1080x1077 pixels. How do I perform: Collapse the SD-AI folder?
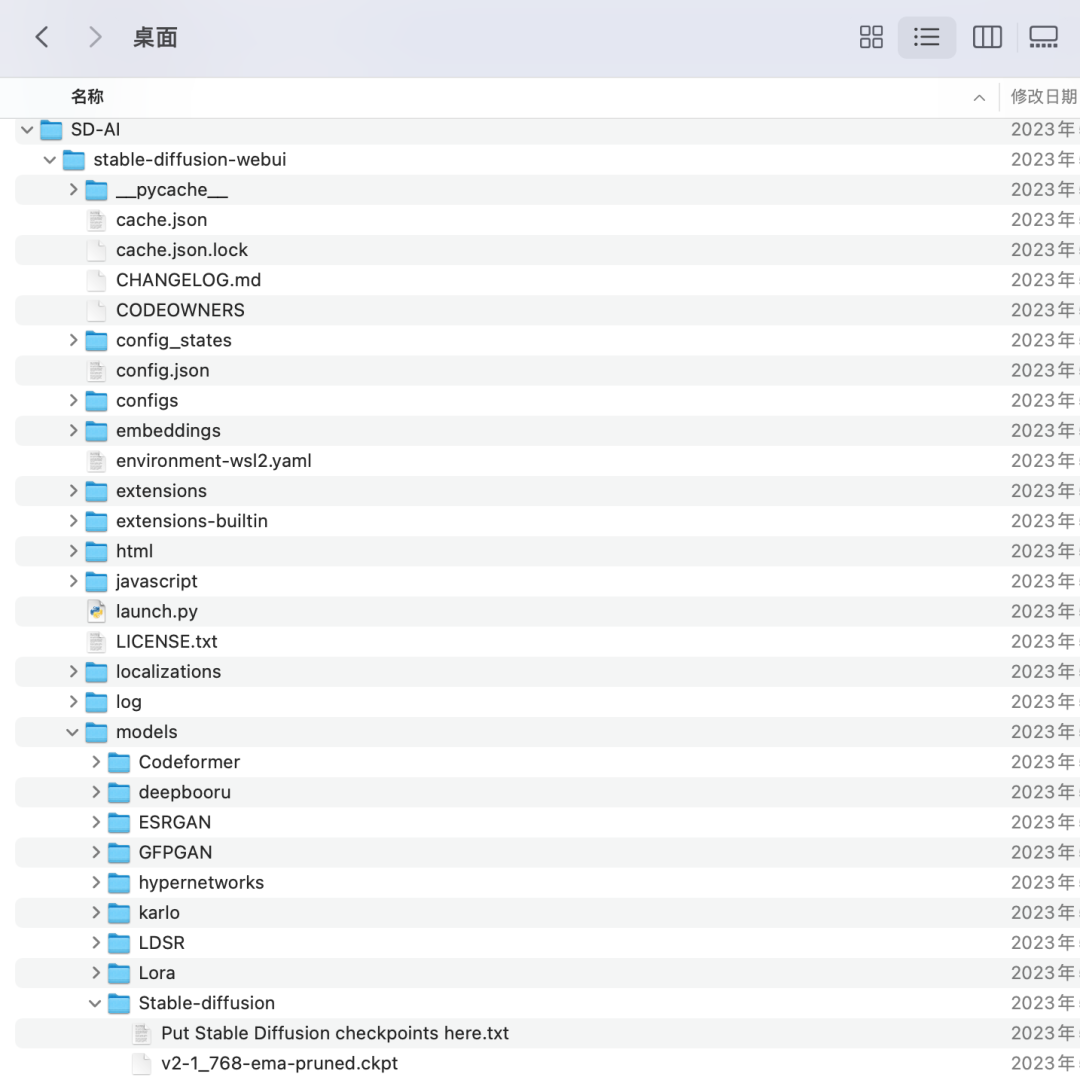(x=28, y=129)
